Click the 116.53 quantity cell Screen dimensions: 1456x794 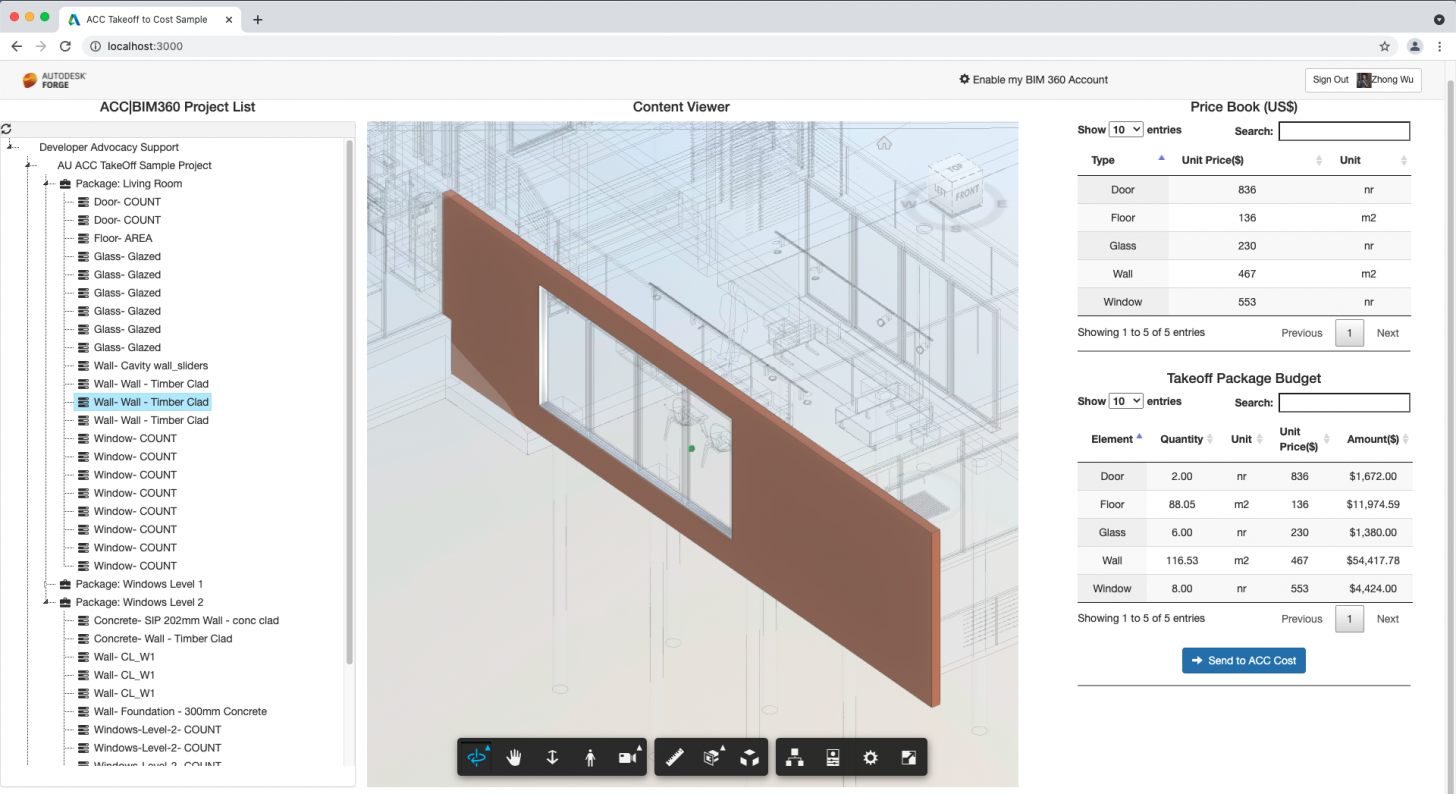1181,561
